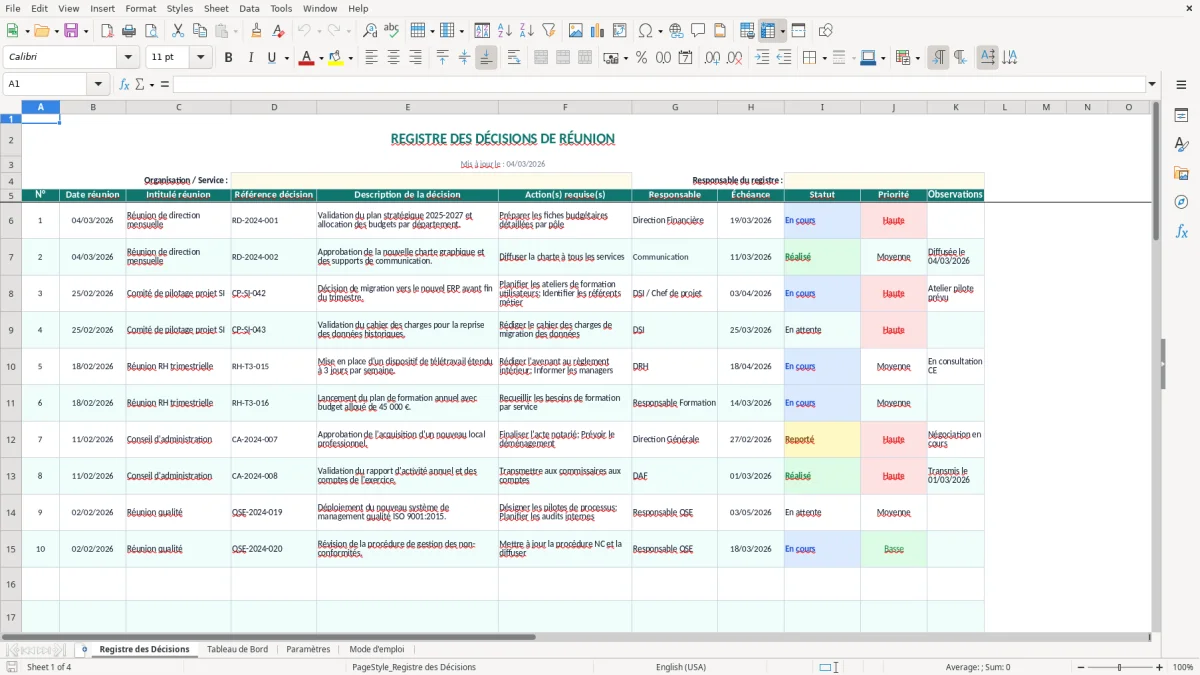Click Define Print Area icon
1200x675 pixels.
coord(748,31)
